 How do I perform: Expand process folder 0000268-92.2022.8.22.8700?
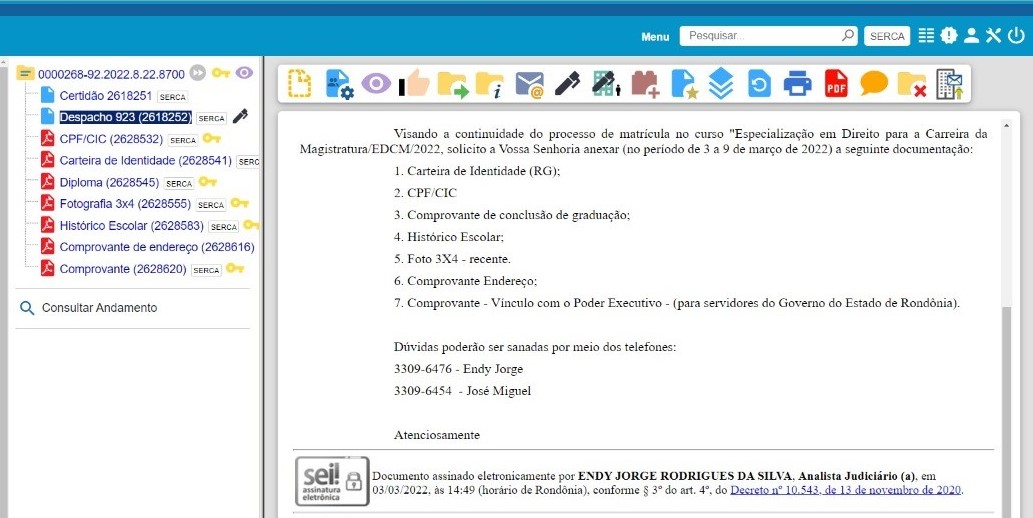tap(26, 73)
